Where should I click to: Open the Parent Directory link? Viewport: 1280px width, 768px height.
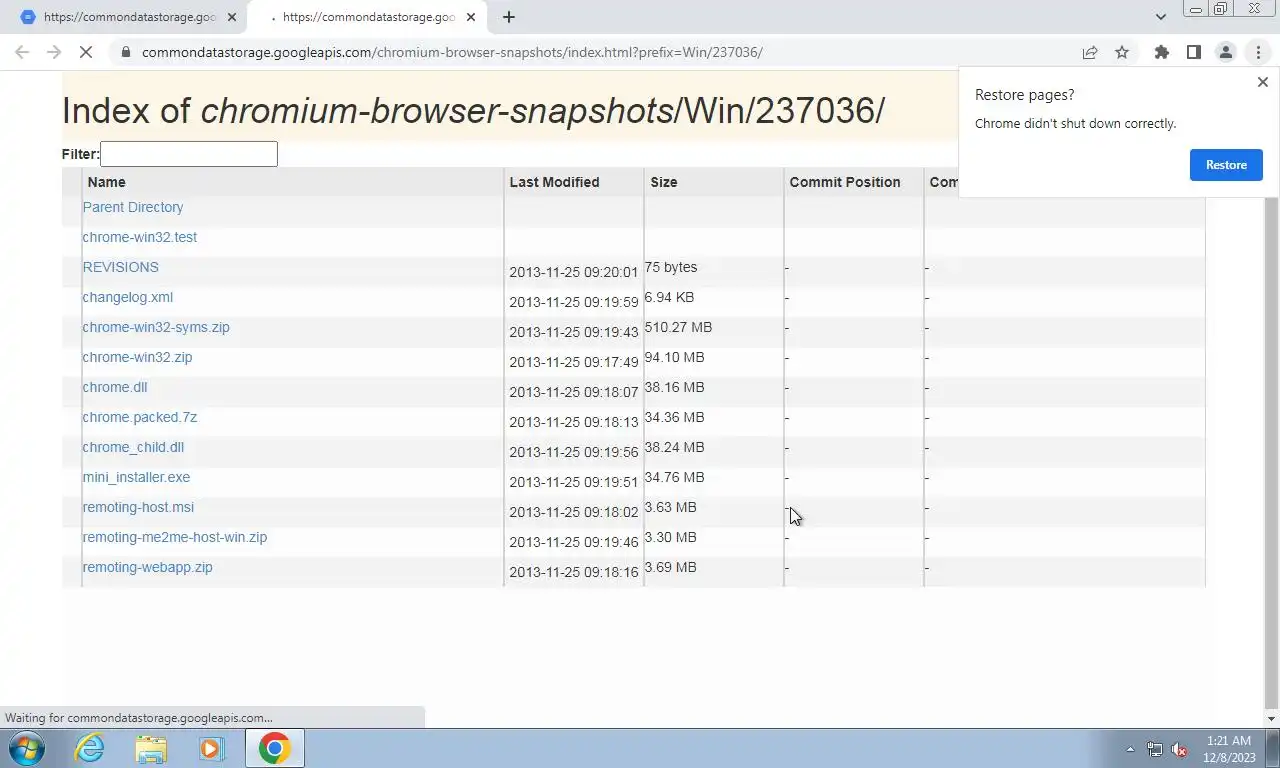coord(133,207)
